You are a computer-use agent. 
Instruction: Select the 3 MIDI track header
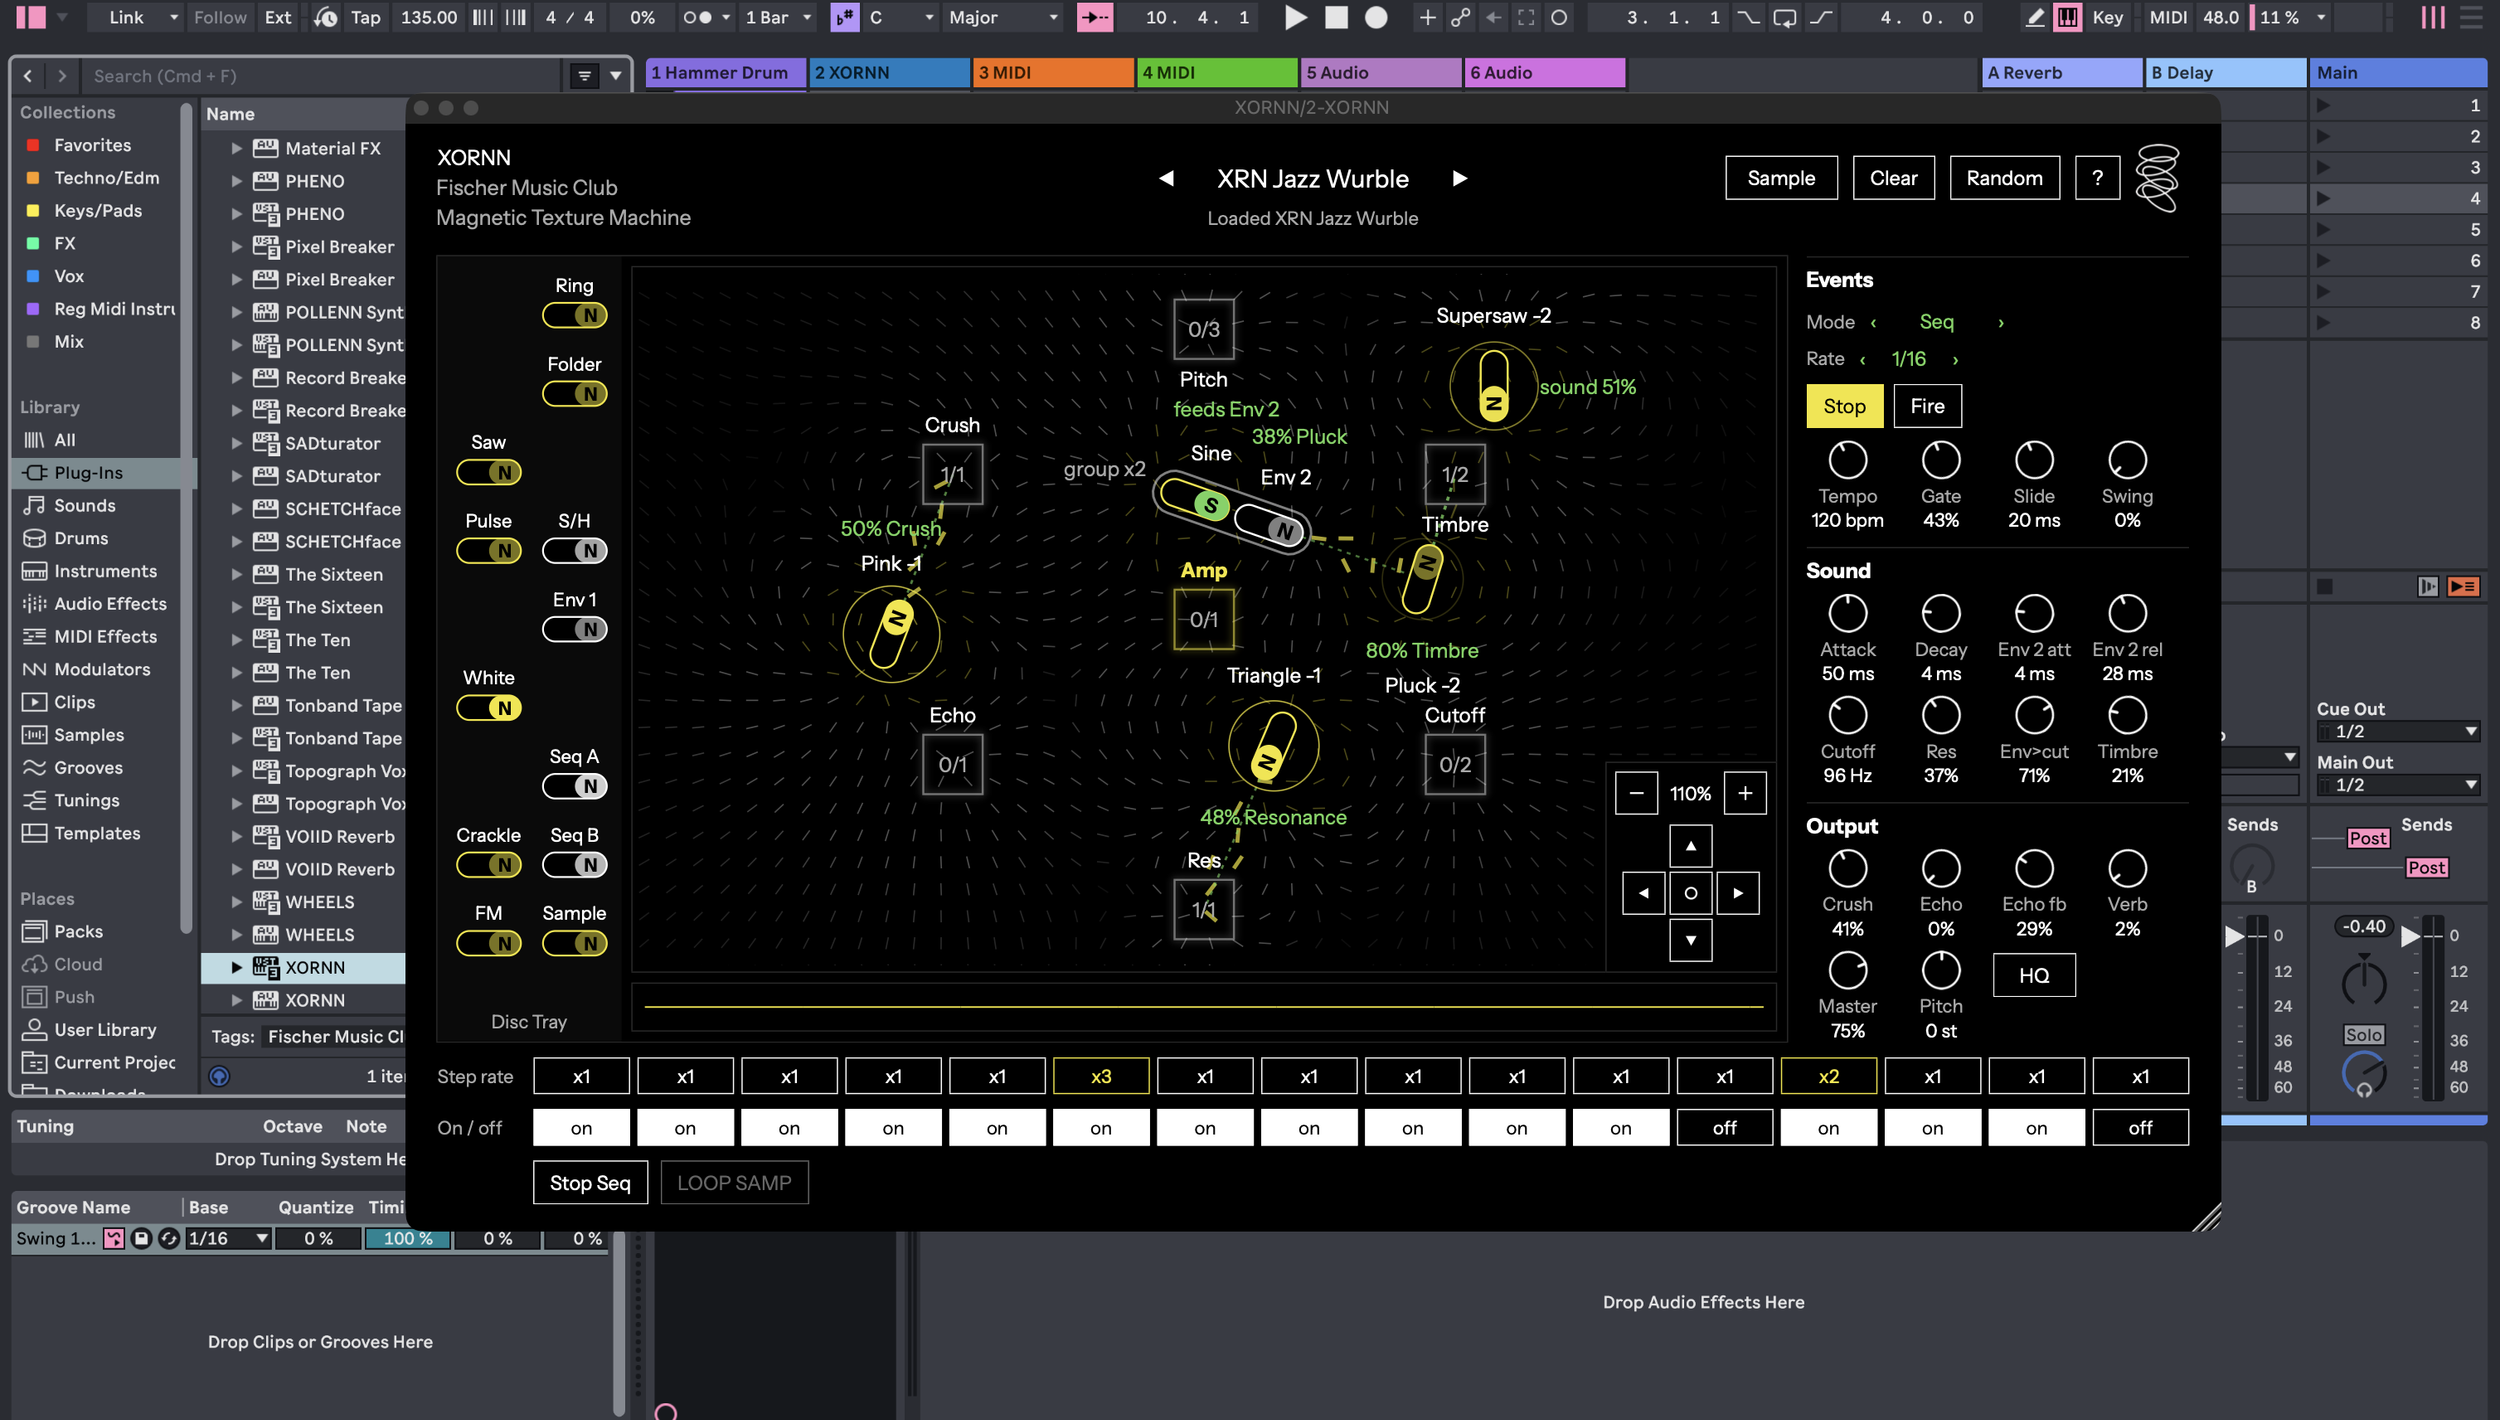1052,73
